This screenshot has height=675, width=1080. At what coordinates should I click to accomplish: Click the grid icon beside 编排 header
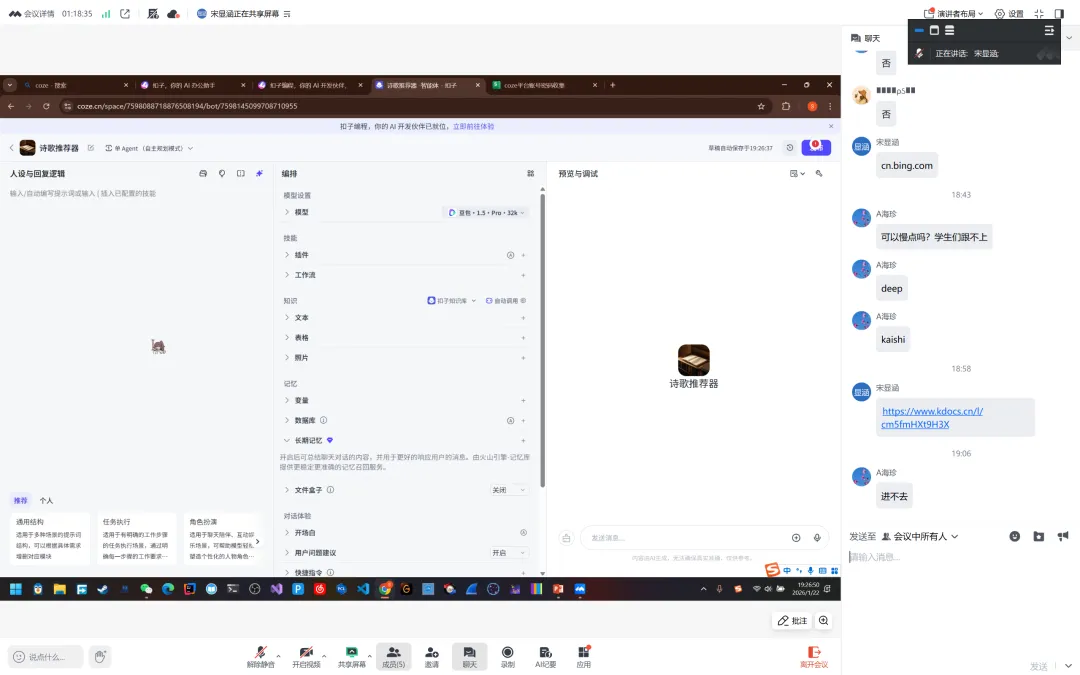coord(530,174)
